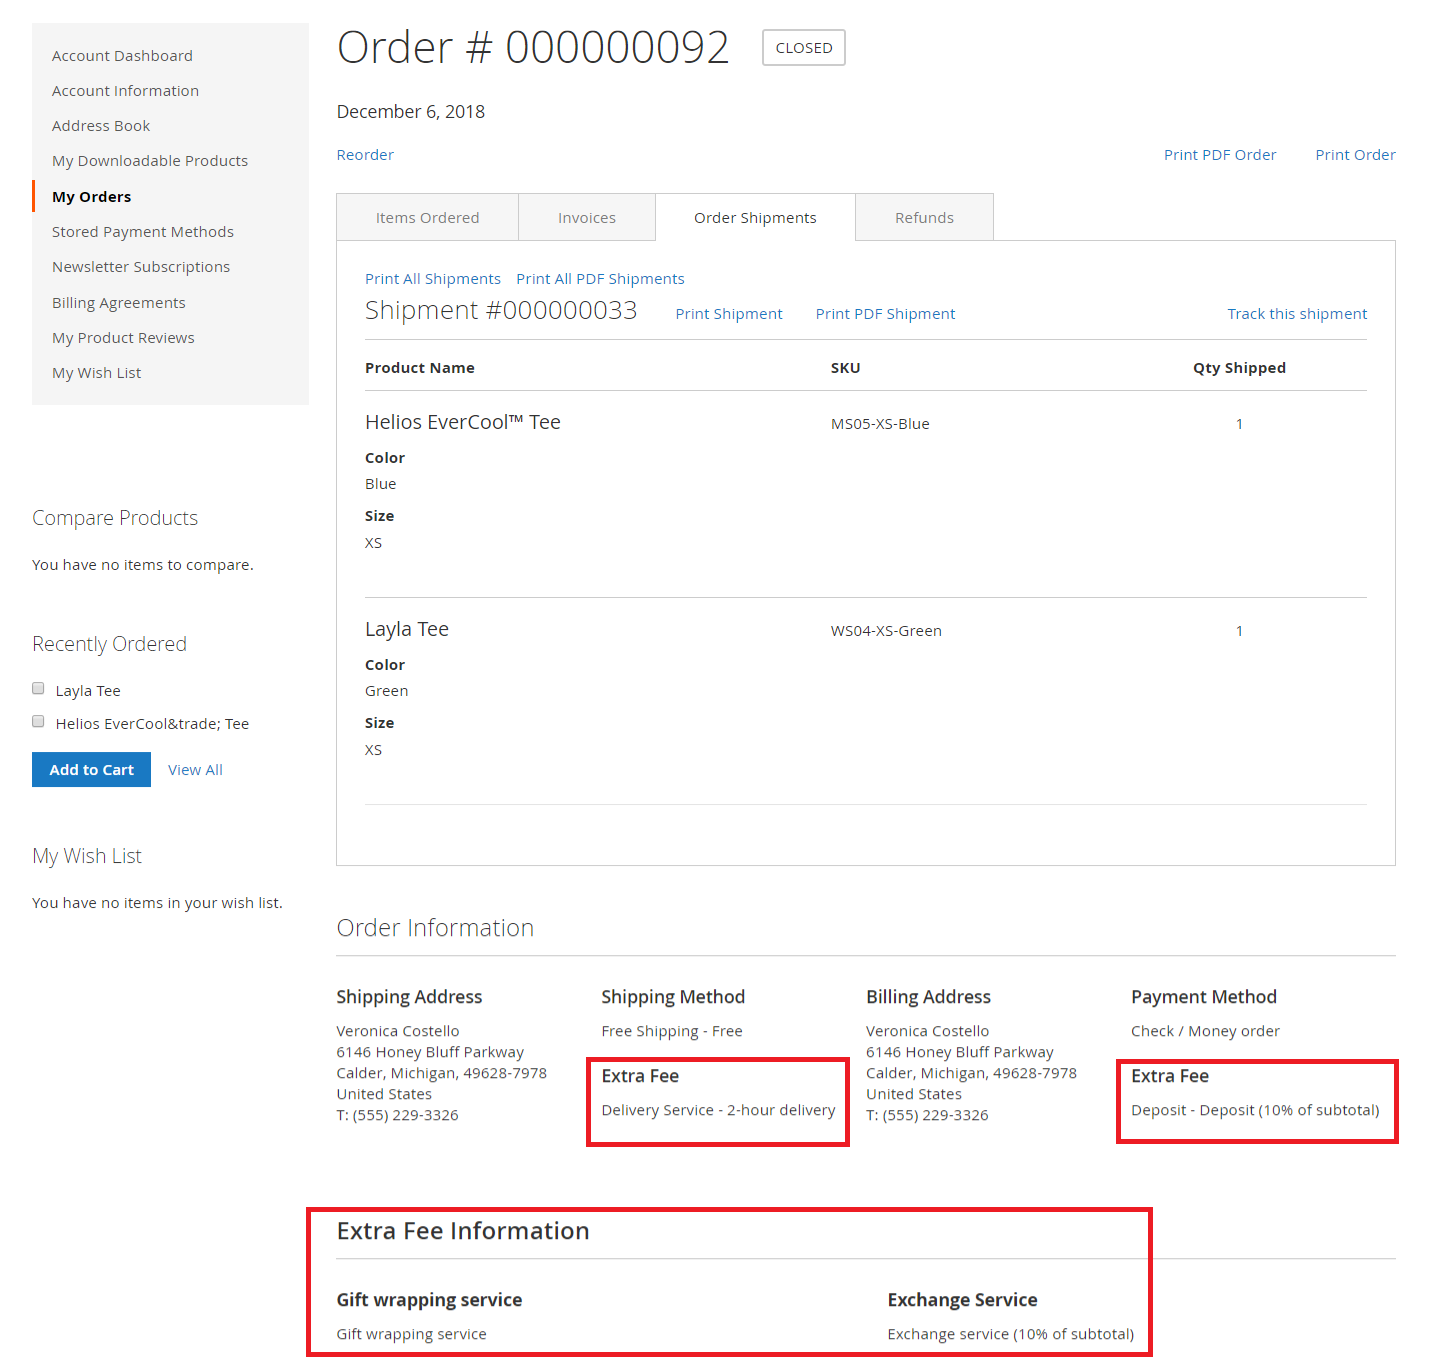Open Newsletter Subscriptions in sidebar
1439x1370 pixels.
[141, 267]
